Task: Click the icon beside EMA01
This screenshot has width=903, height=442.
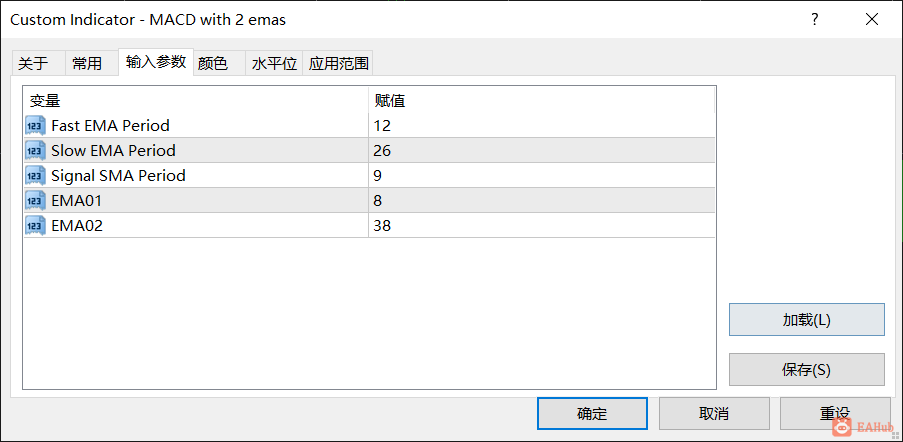Action: click(36, 201)
